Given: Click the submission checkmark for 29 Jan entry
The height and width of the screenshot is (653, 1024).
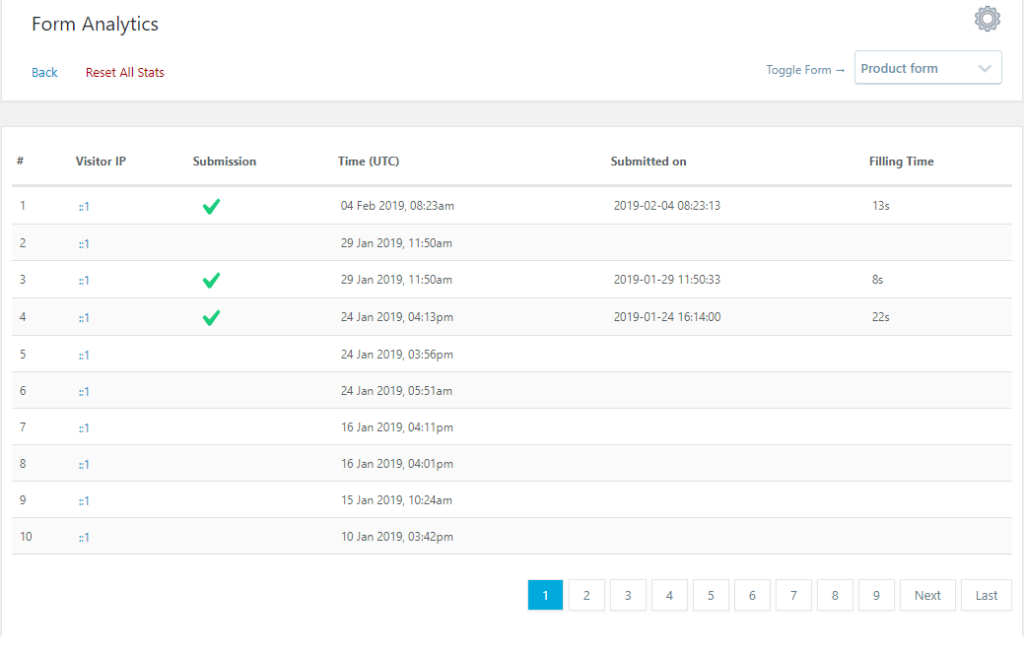Looking at the screenshot, I should pyautogui.click(x=210, y=279).
